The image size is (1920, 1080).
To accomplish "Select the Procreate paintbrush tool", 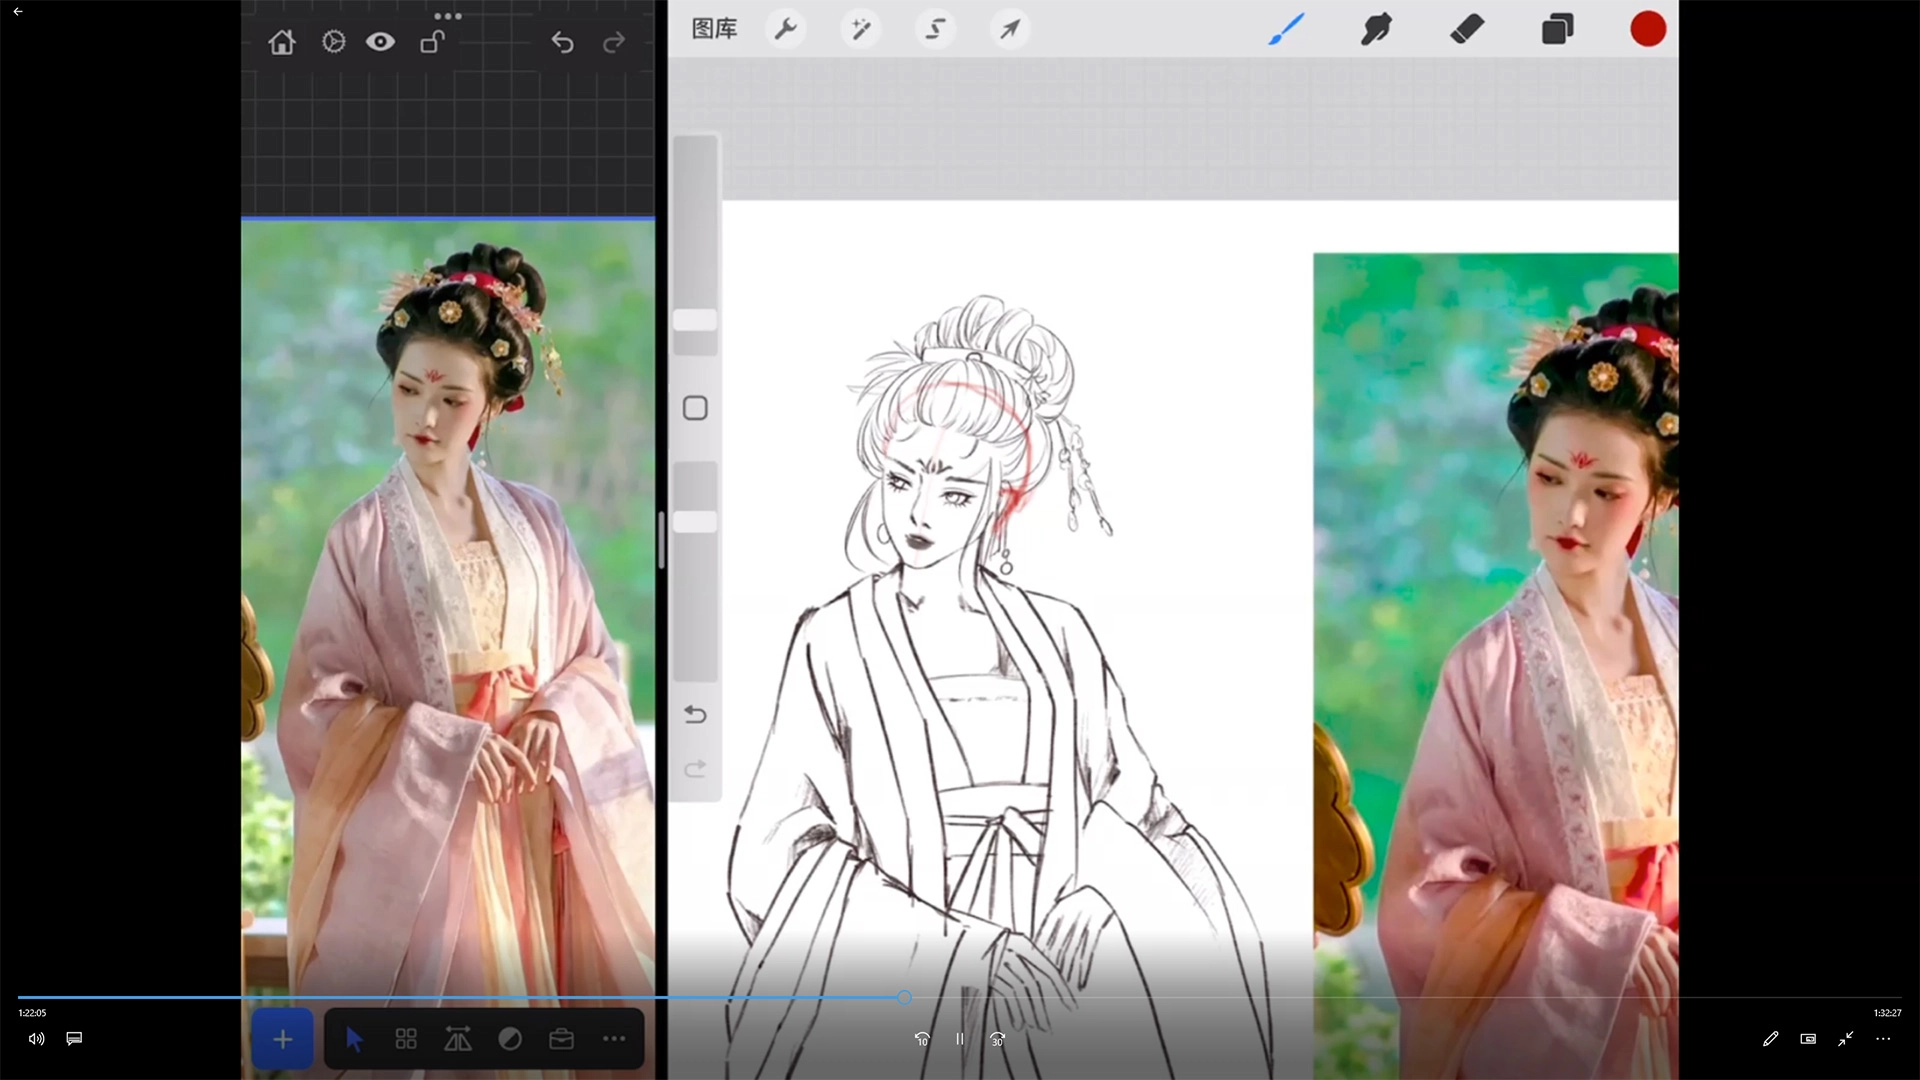I will click(1286, 29).
